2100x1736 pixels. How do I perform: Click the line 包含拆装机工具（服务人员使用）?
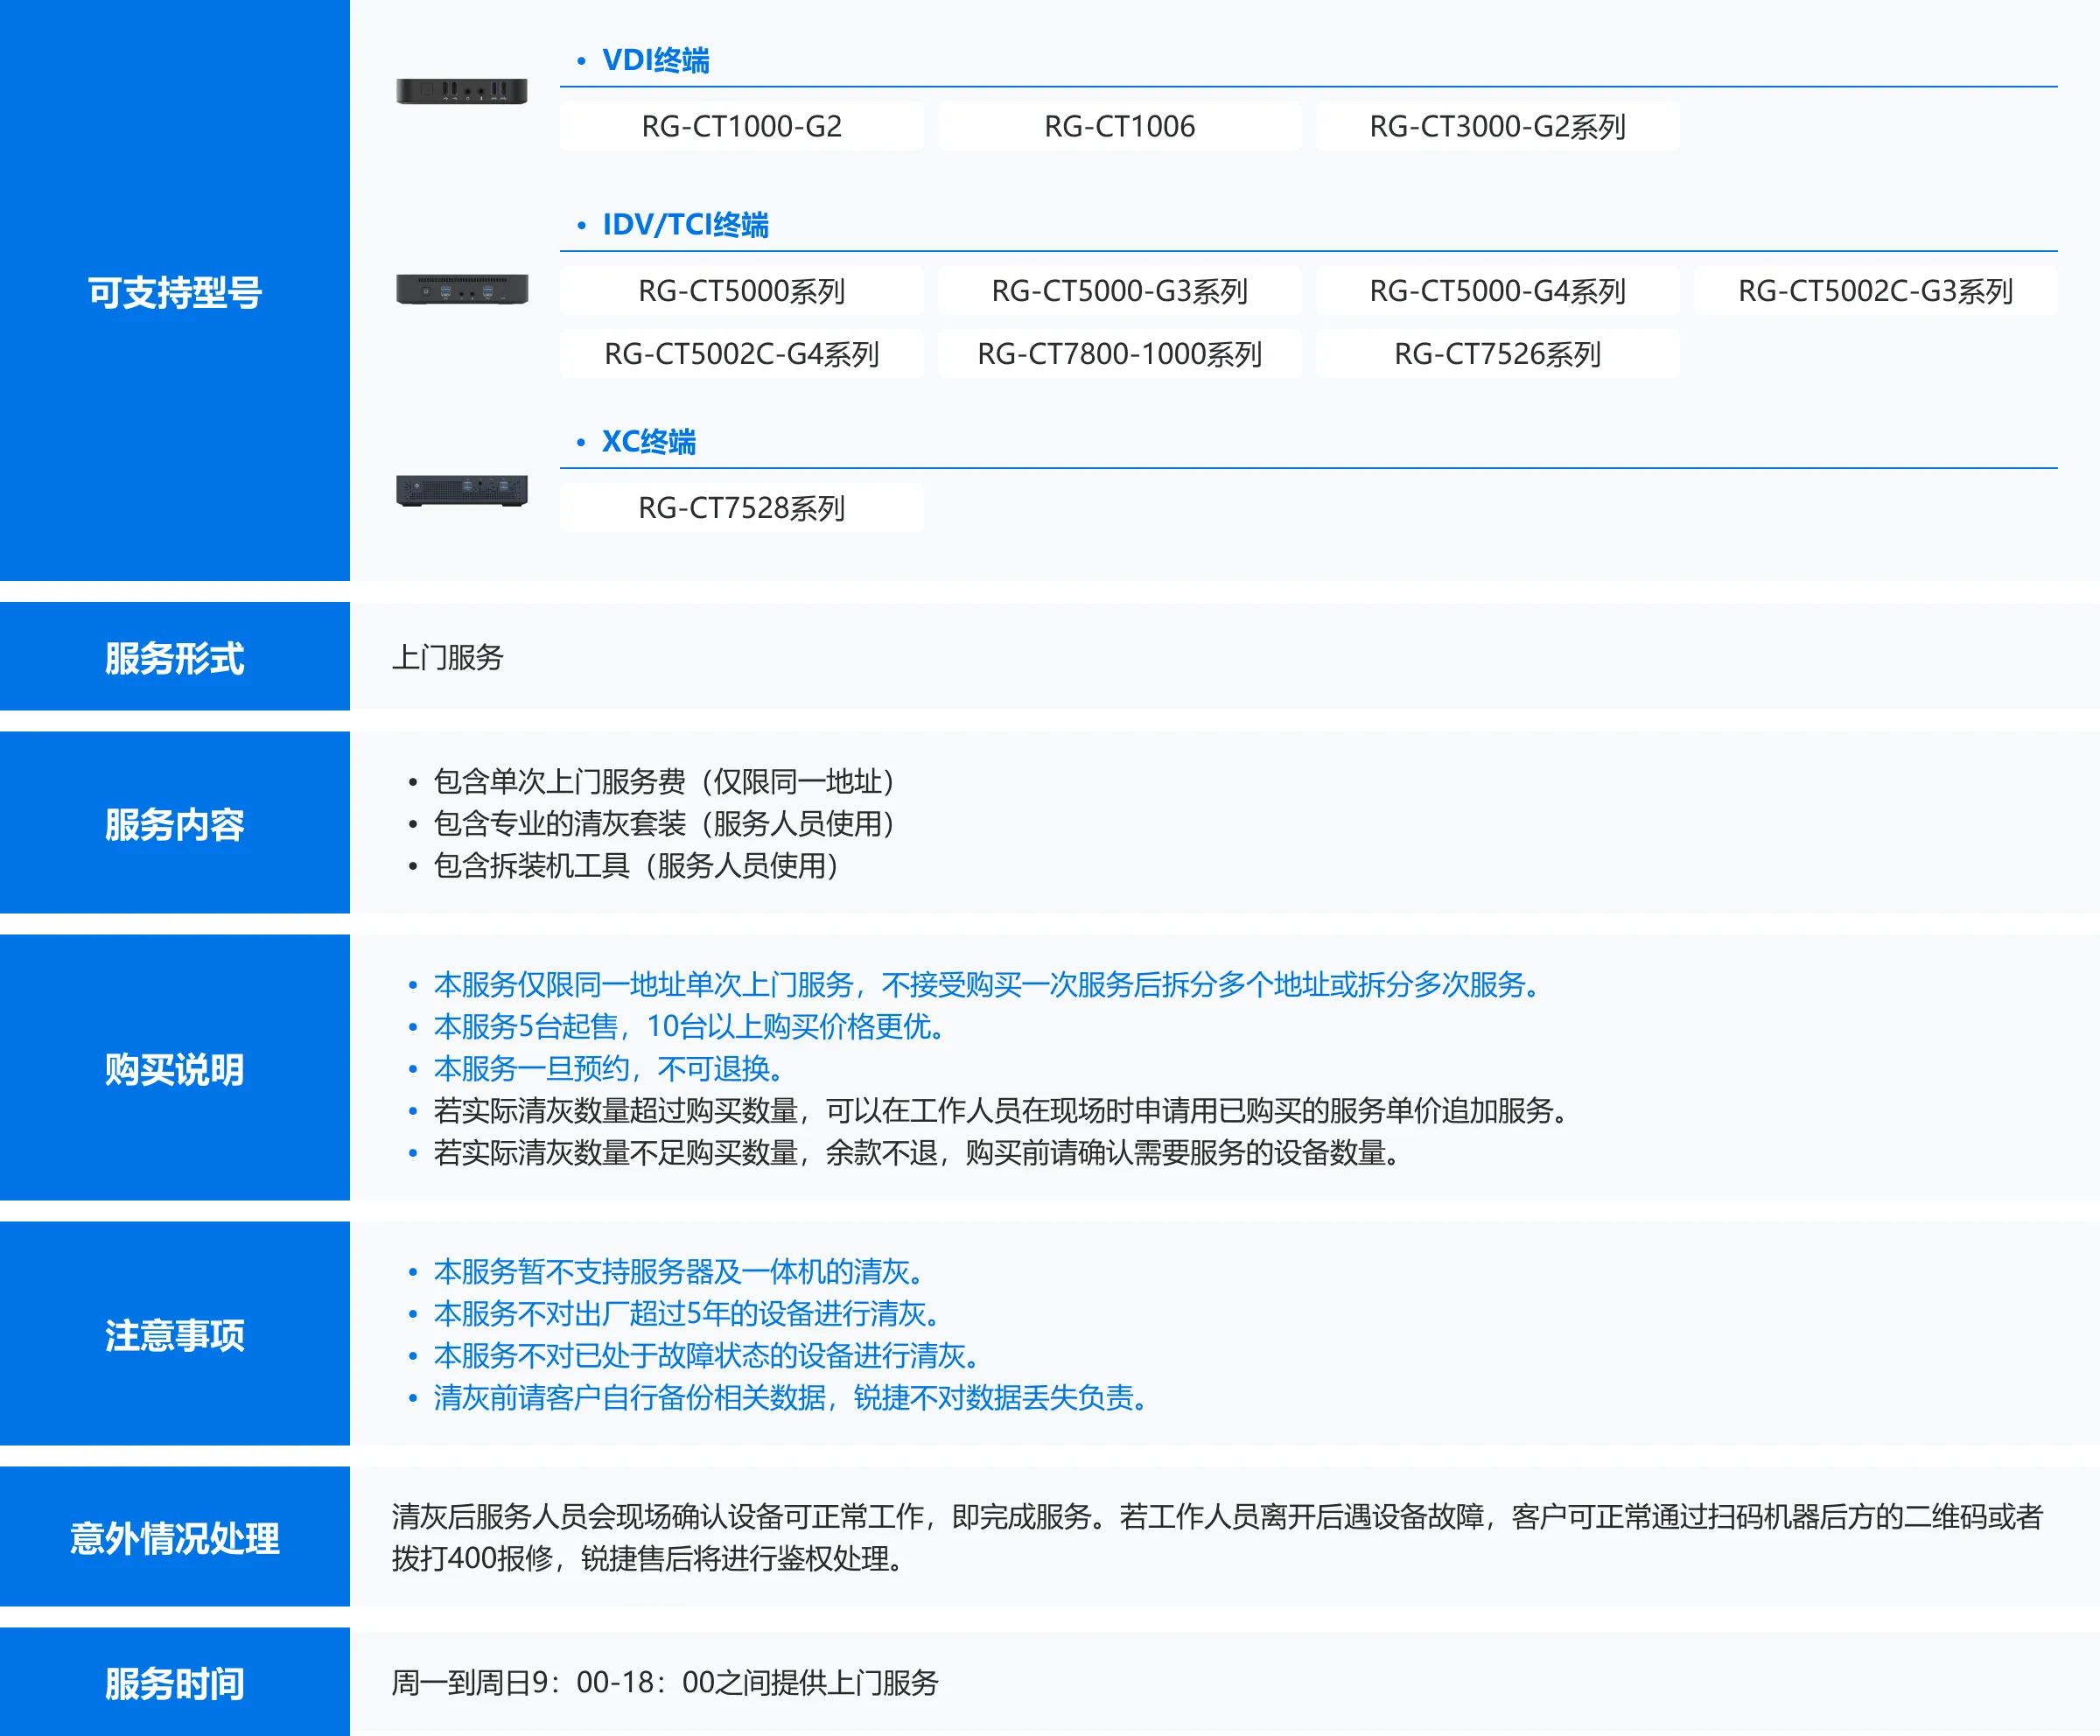coord(636,865)
